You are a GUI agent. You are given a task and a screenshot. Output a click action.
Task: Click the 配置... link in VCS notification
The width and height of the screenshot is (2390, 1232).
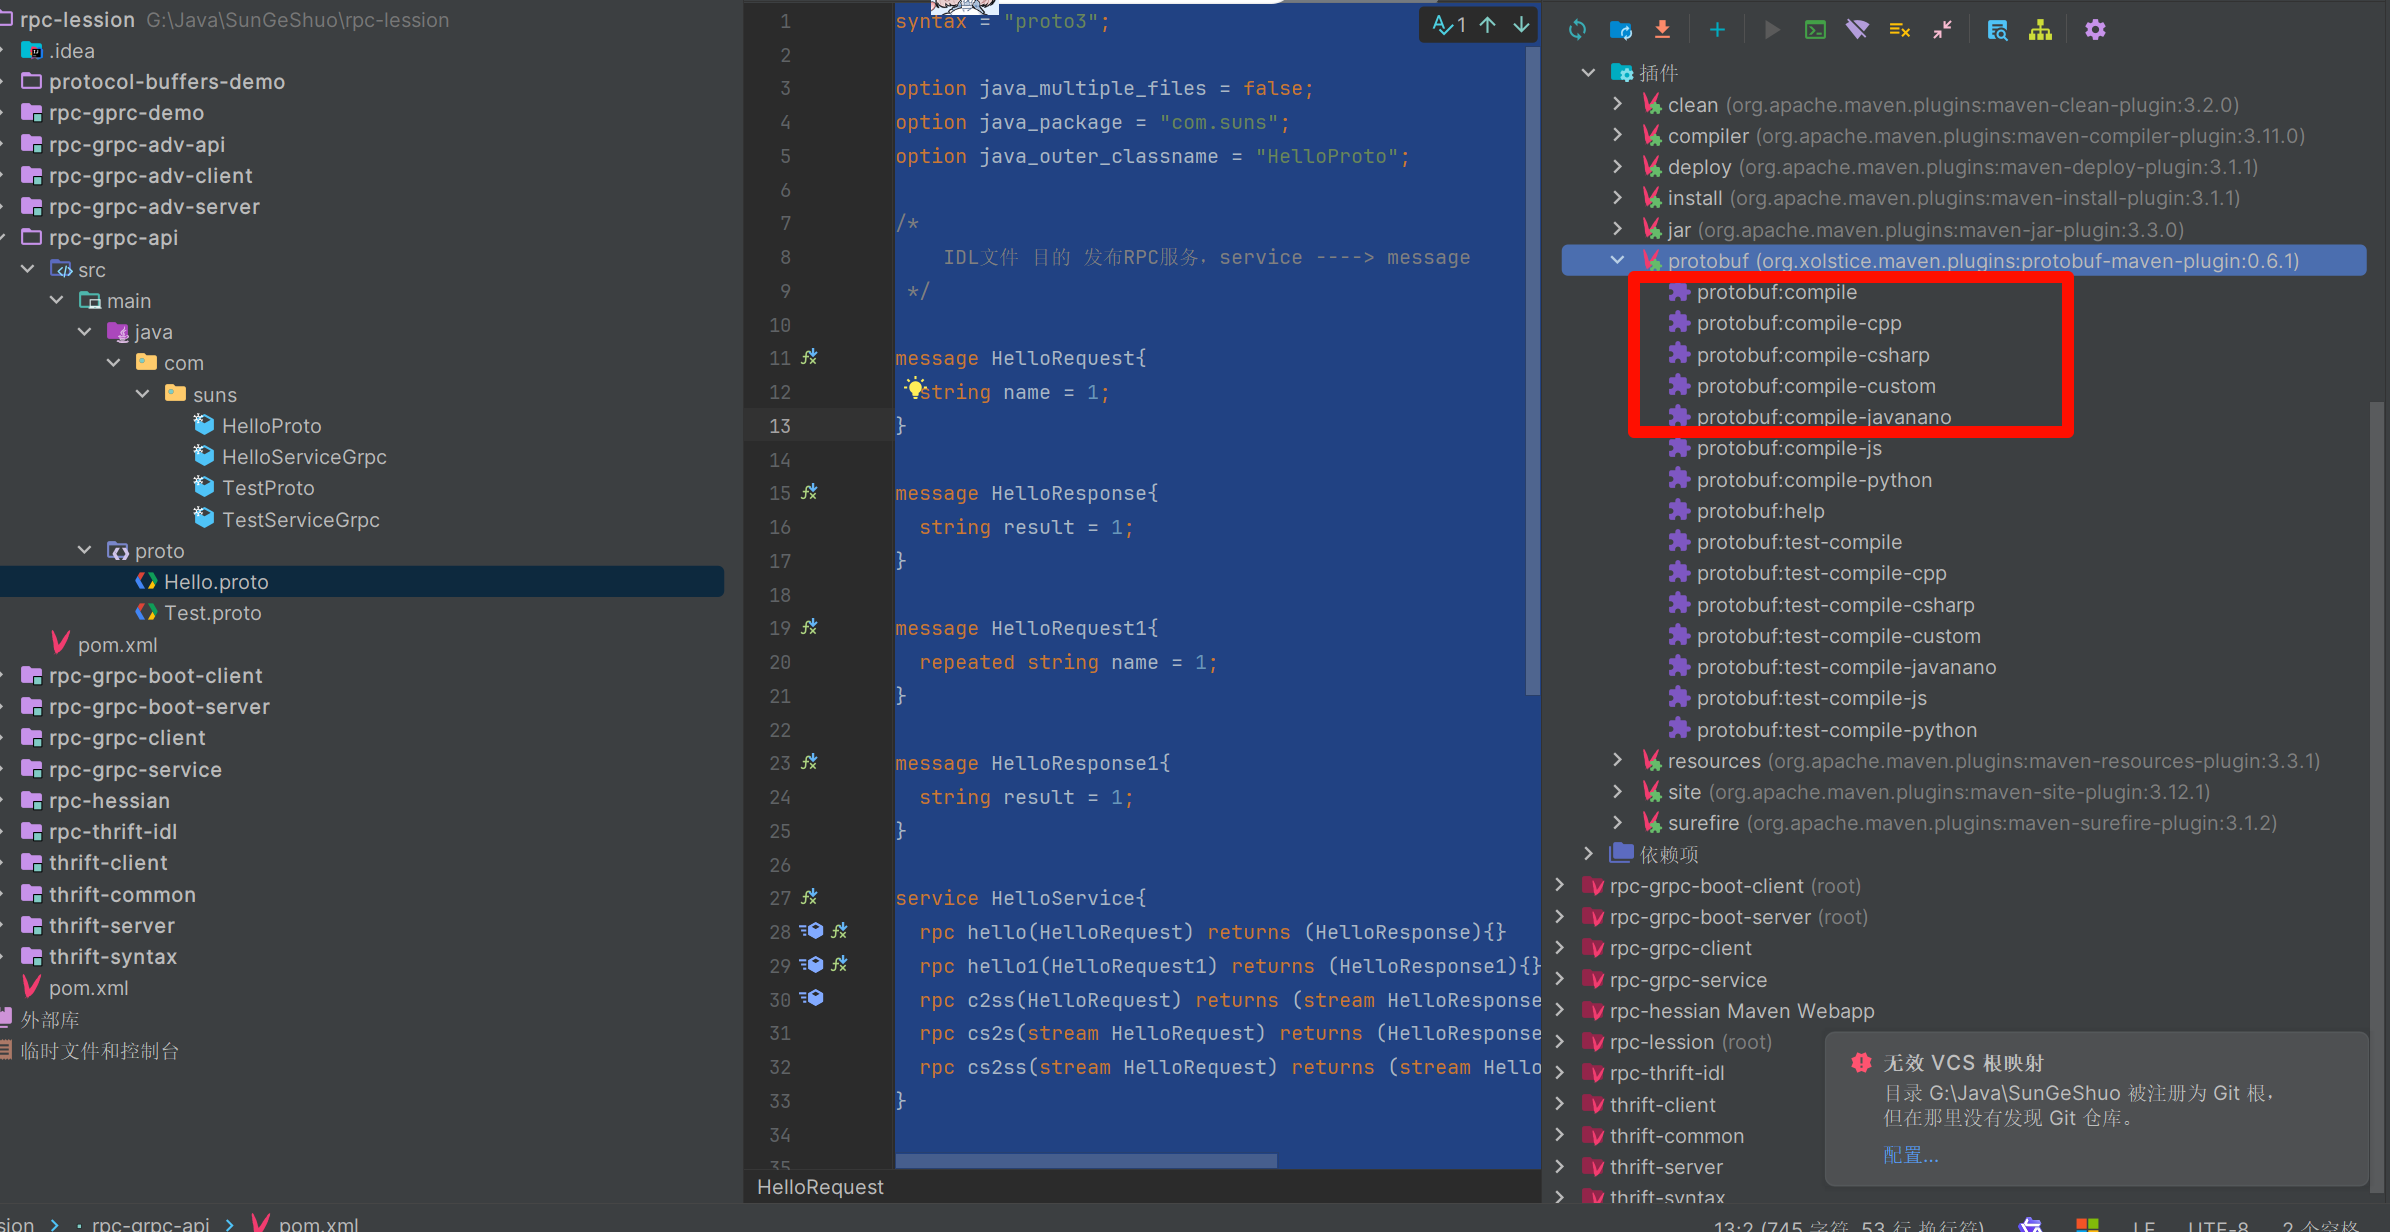[x=1910, y=1155]
